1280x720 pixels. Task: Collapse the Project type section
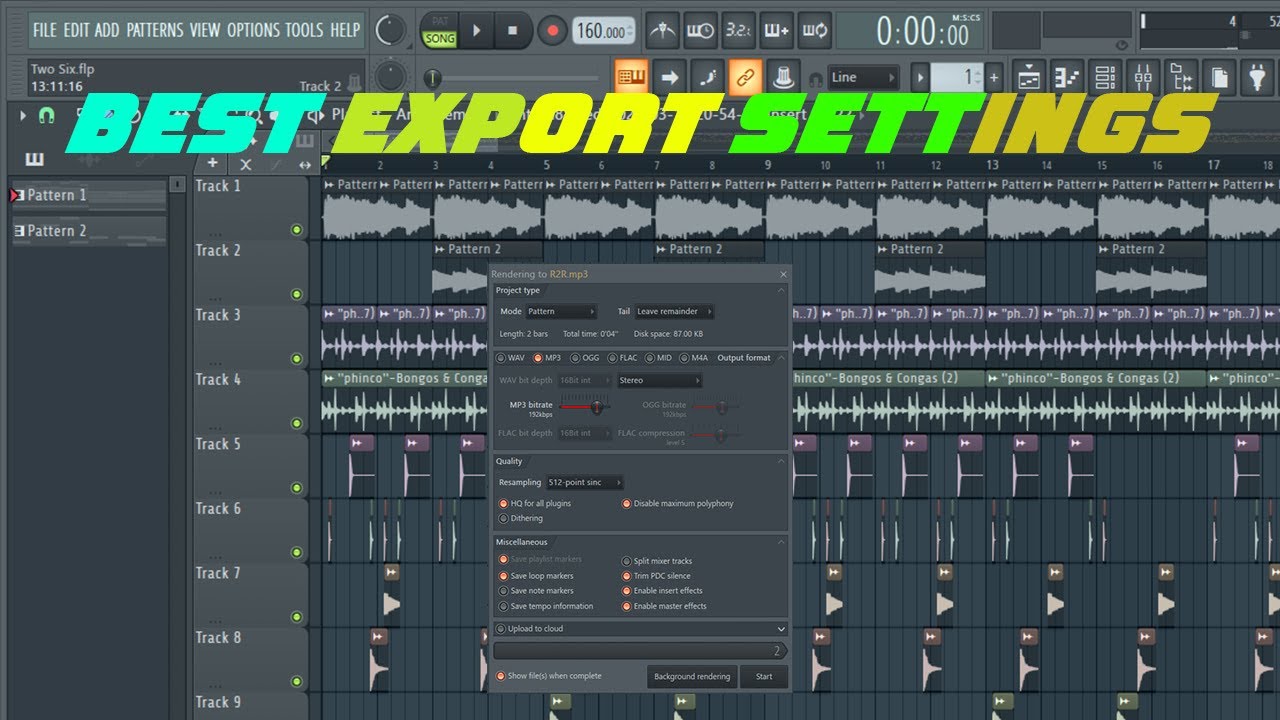pos(781,290)
